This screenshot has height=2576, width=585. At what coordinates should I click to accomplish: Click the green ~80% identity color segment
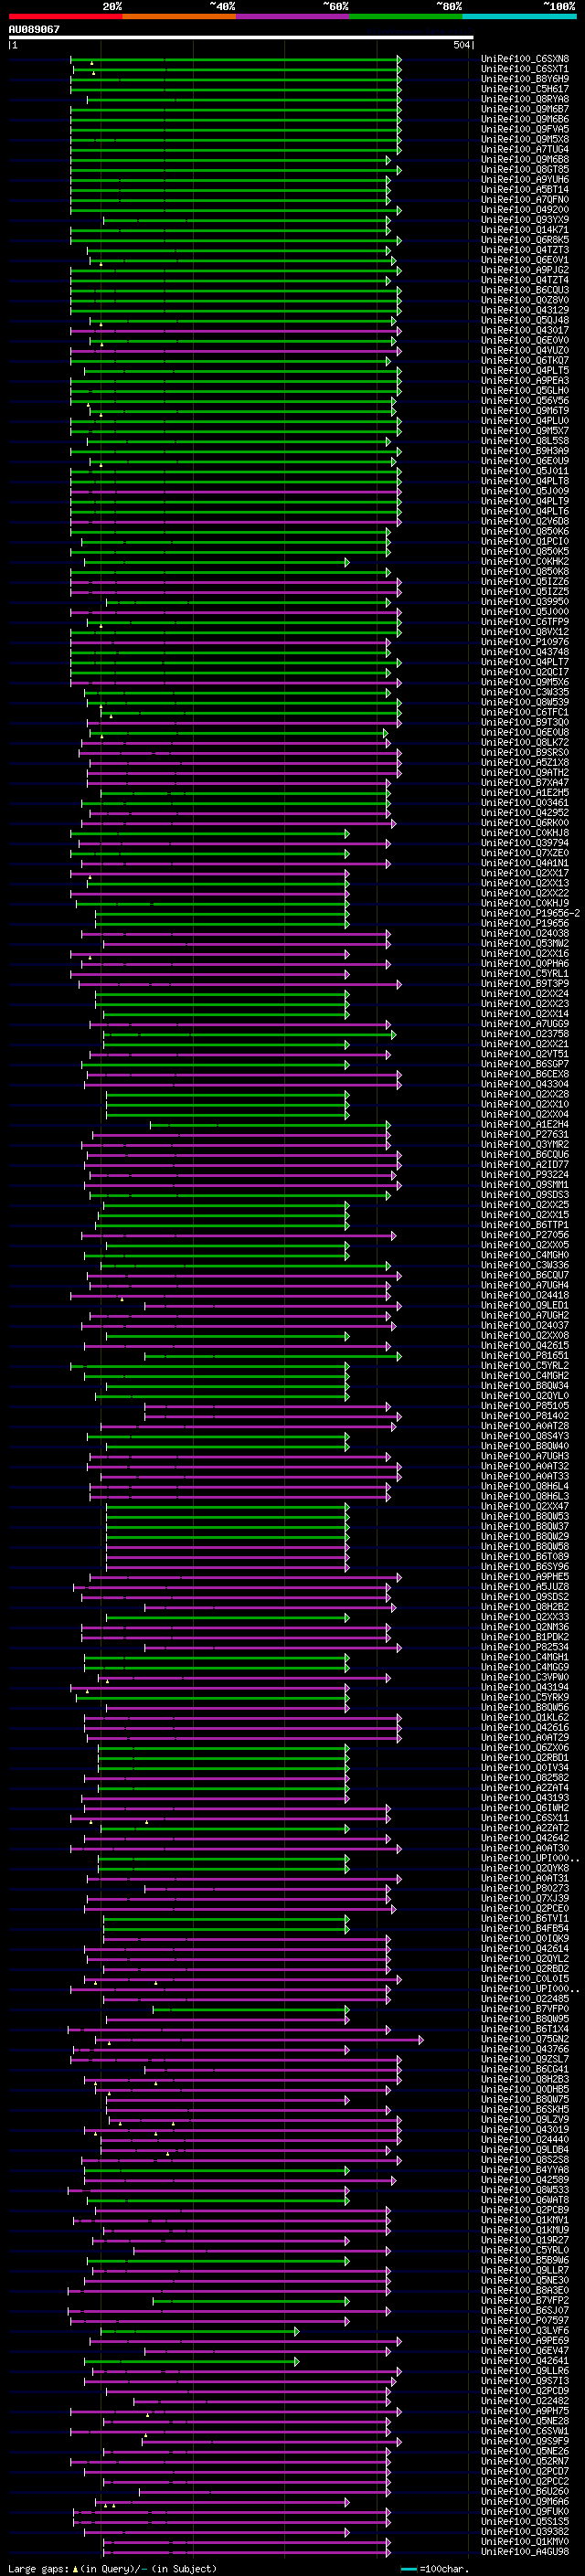pos(406,16)
